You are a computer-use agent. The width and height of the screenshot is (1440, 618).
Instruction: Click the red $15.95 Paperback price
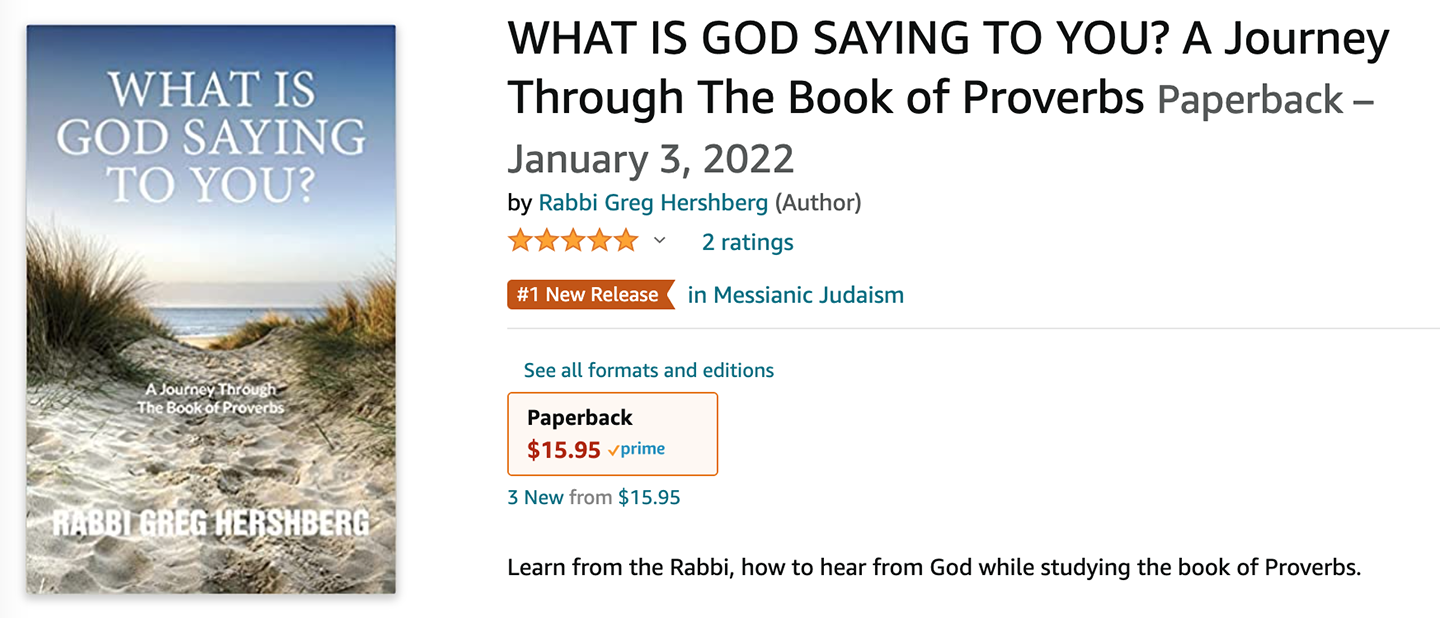point(564,450)
